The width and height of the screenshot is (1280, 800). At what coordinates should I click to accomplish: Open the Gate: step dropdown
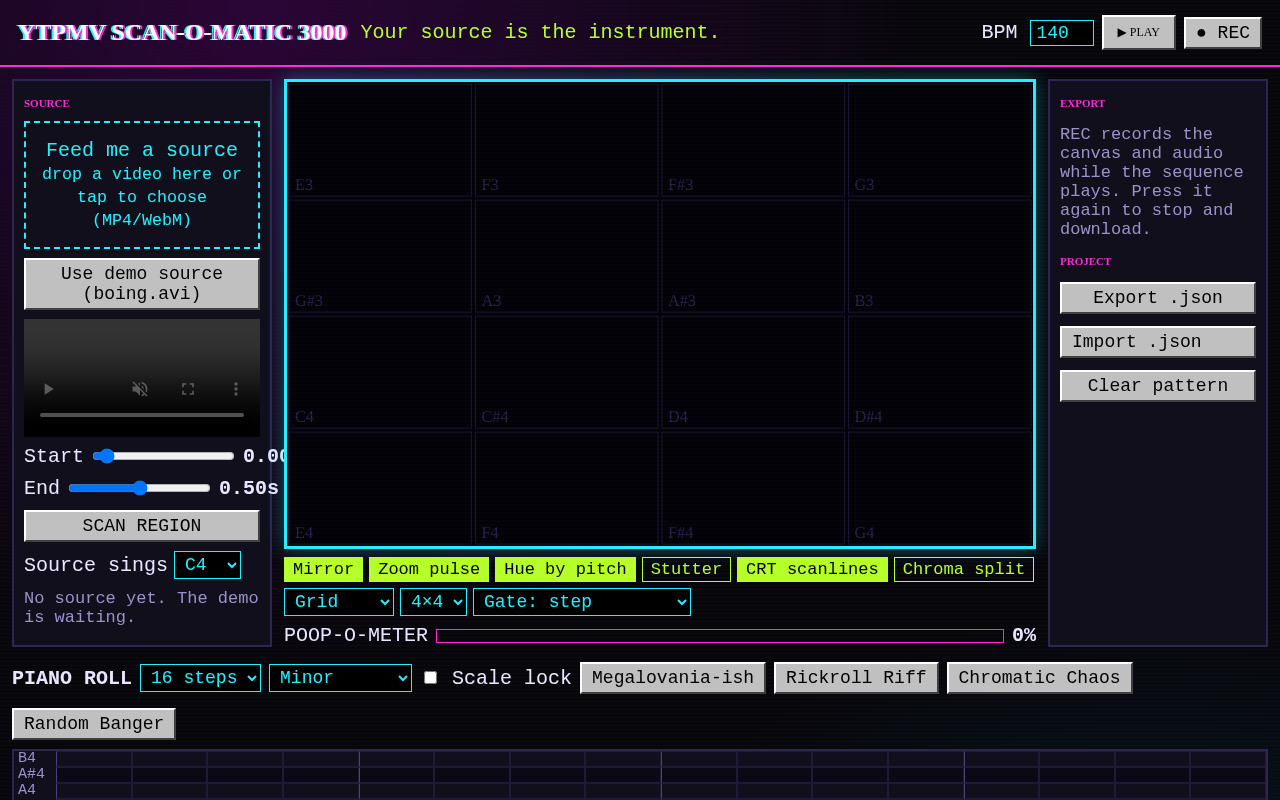[x=582, y=602]
